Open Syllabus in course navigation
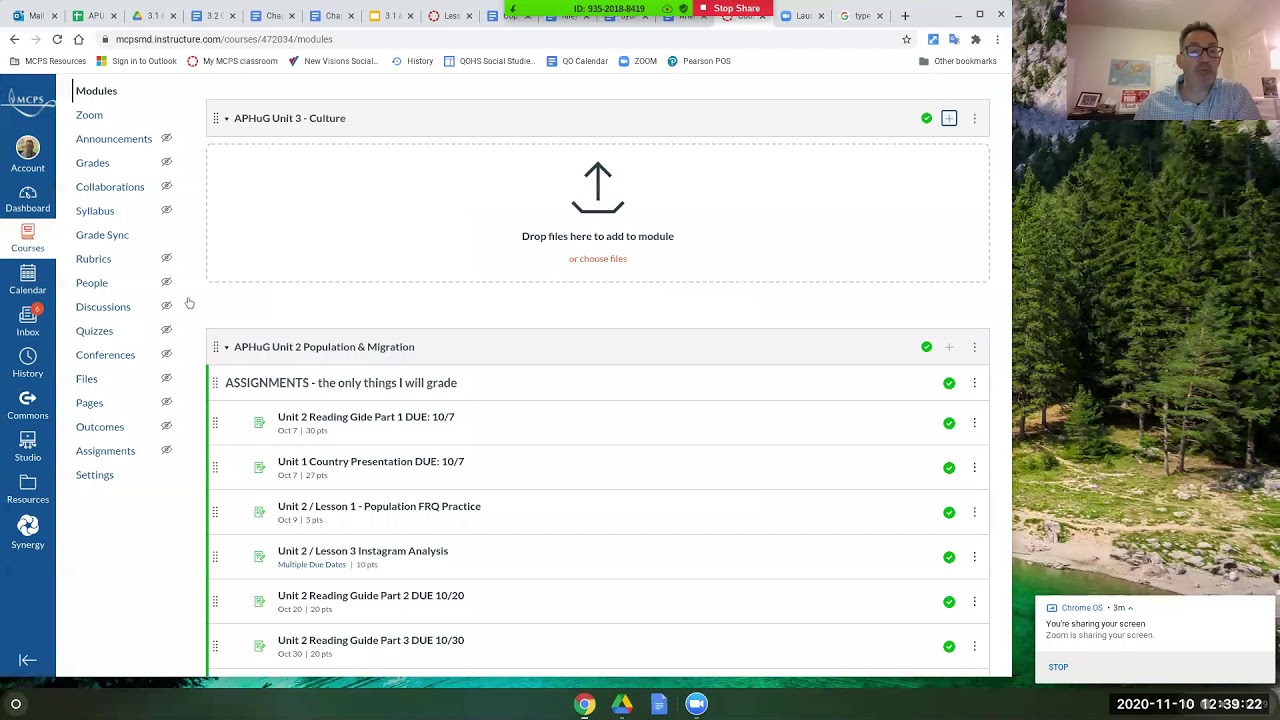The image size is (1280, 720). (95, 211)
